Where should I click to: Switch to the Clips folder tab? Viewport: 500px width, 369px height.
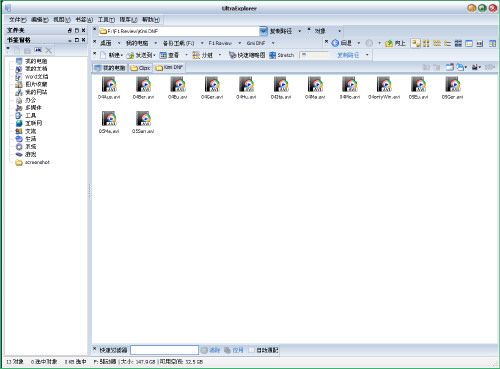click(x=140, y=68)
